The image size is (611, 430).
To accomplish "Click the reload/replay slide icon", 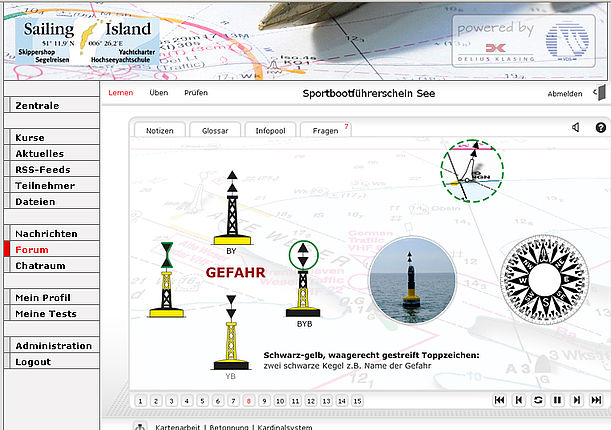I will coord(538,400).
